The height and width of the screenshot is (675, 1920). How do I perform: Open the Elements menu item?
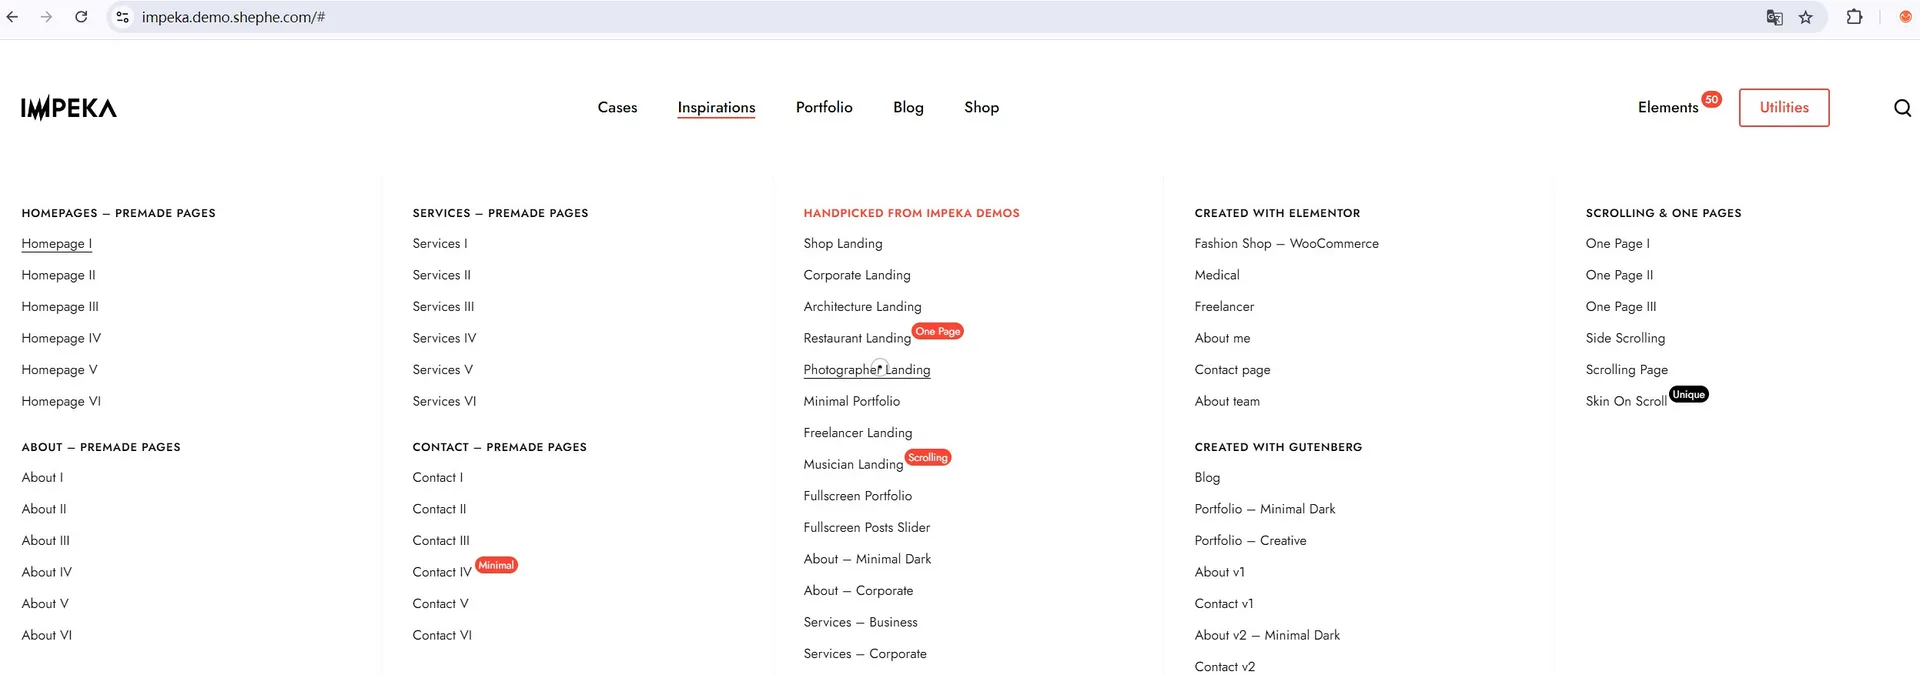click(x=1668, y=107)
